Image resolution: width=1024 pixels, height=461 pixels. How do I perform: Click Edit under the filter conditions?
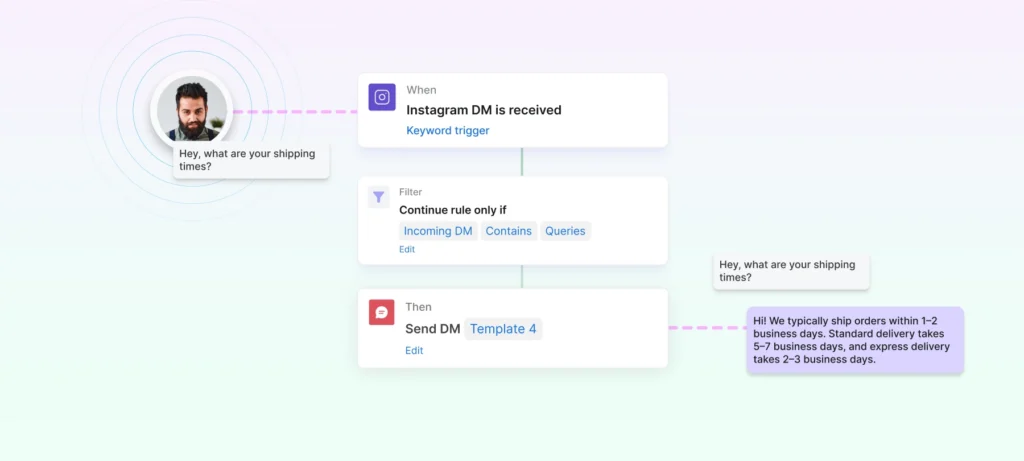(x=407, y=250)
